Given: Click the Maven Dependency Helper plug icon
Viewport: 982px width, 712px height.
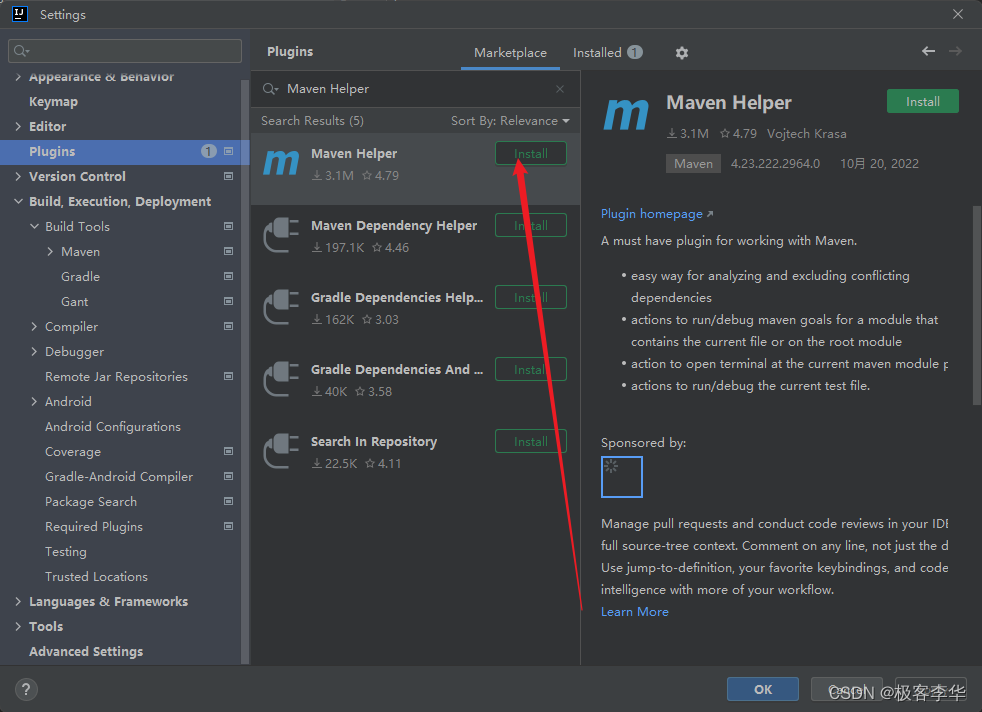Looking at the screenshot, I should [x=281, y=235].
